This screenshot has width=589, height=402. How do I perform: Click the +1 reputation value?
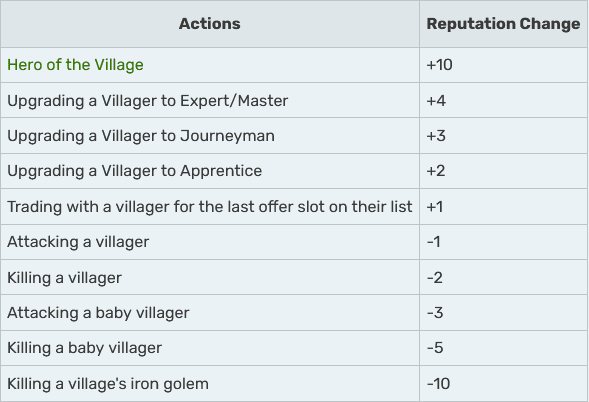(435, 207)
